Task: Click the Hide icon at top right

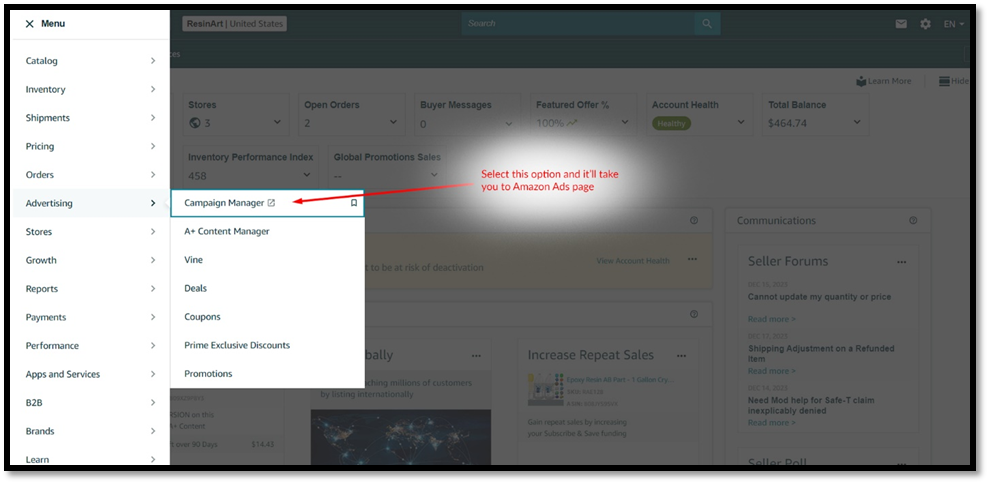Action: tap(944, 81)
